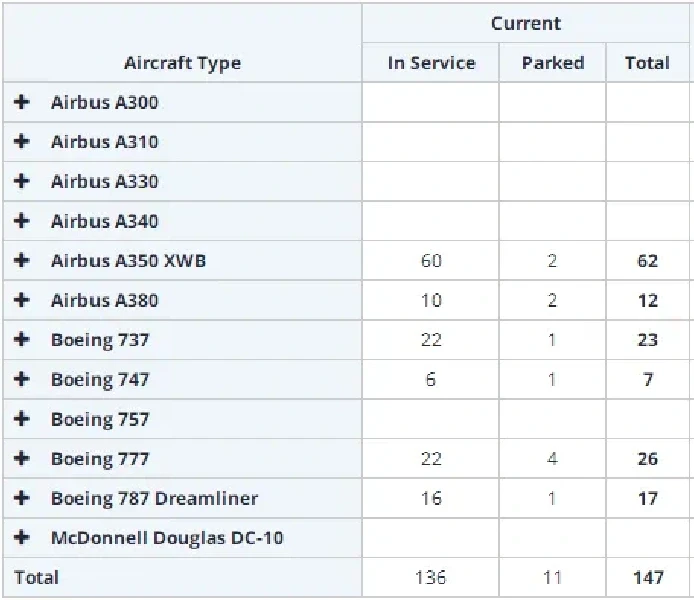
Task: Click the In Service column header
Action: 431,63
